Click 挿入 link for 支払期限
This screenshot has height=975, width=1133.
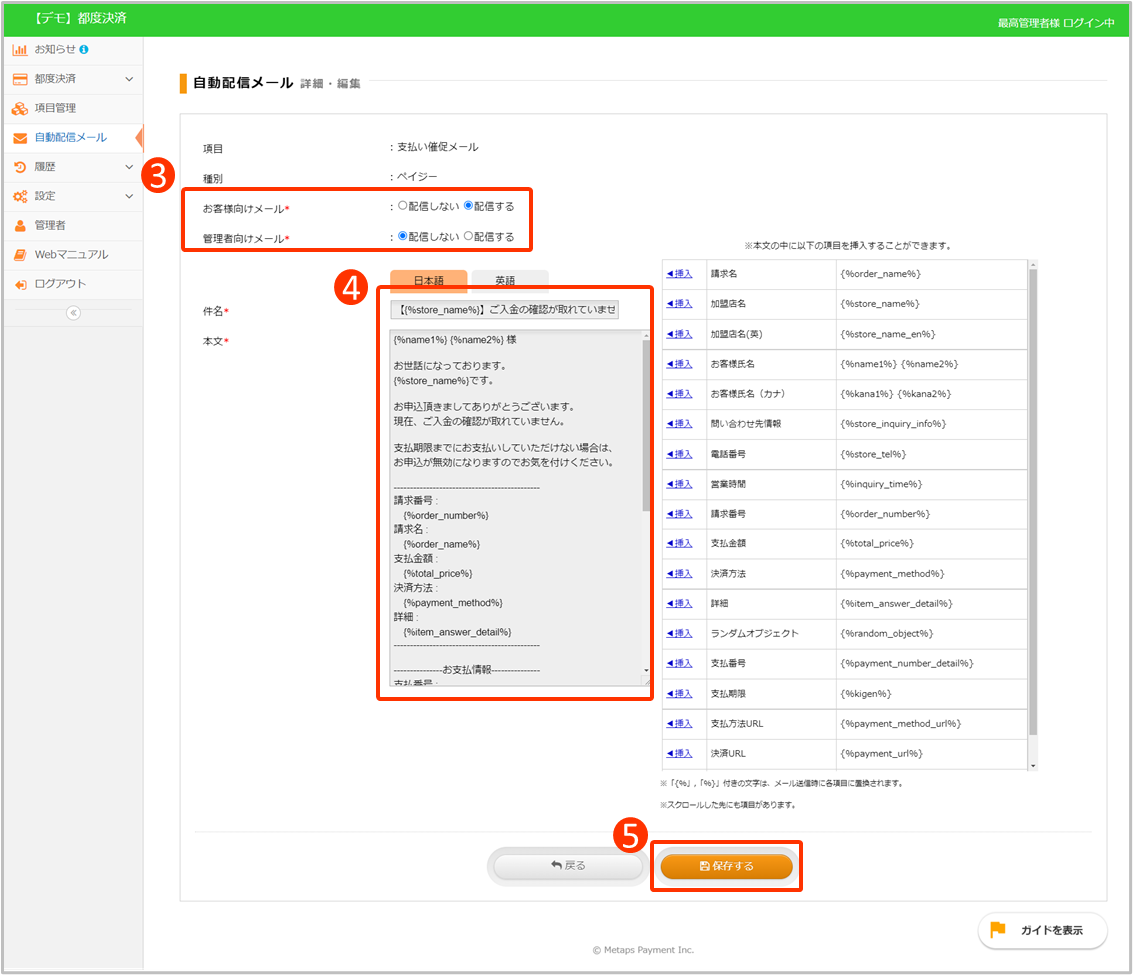coord(679,694)
